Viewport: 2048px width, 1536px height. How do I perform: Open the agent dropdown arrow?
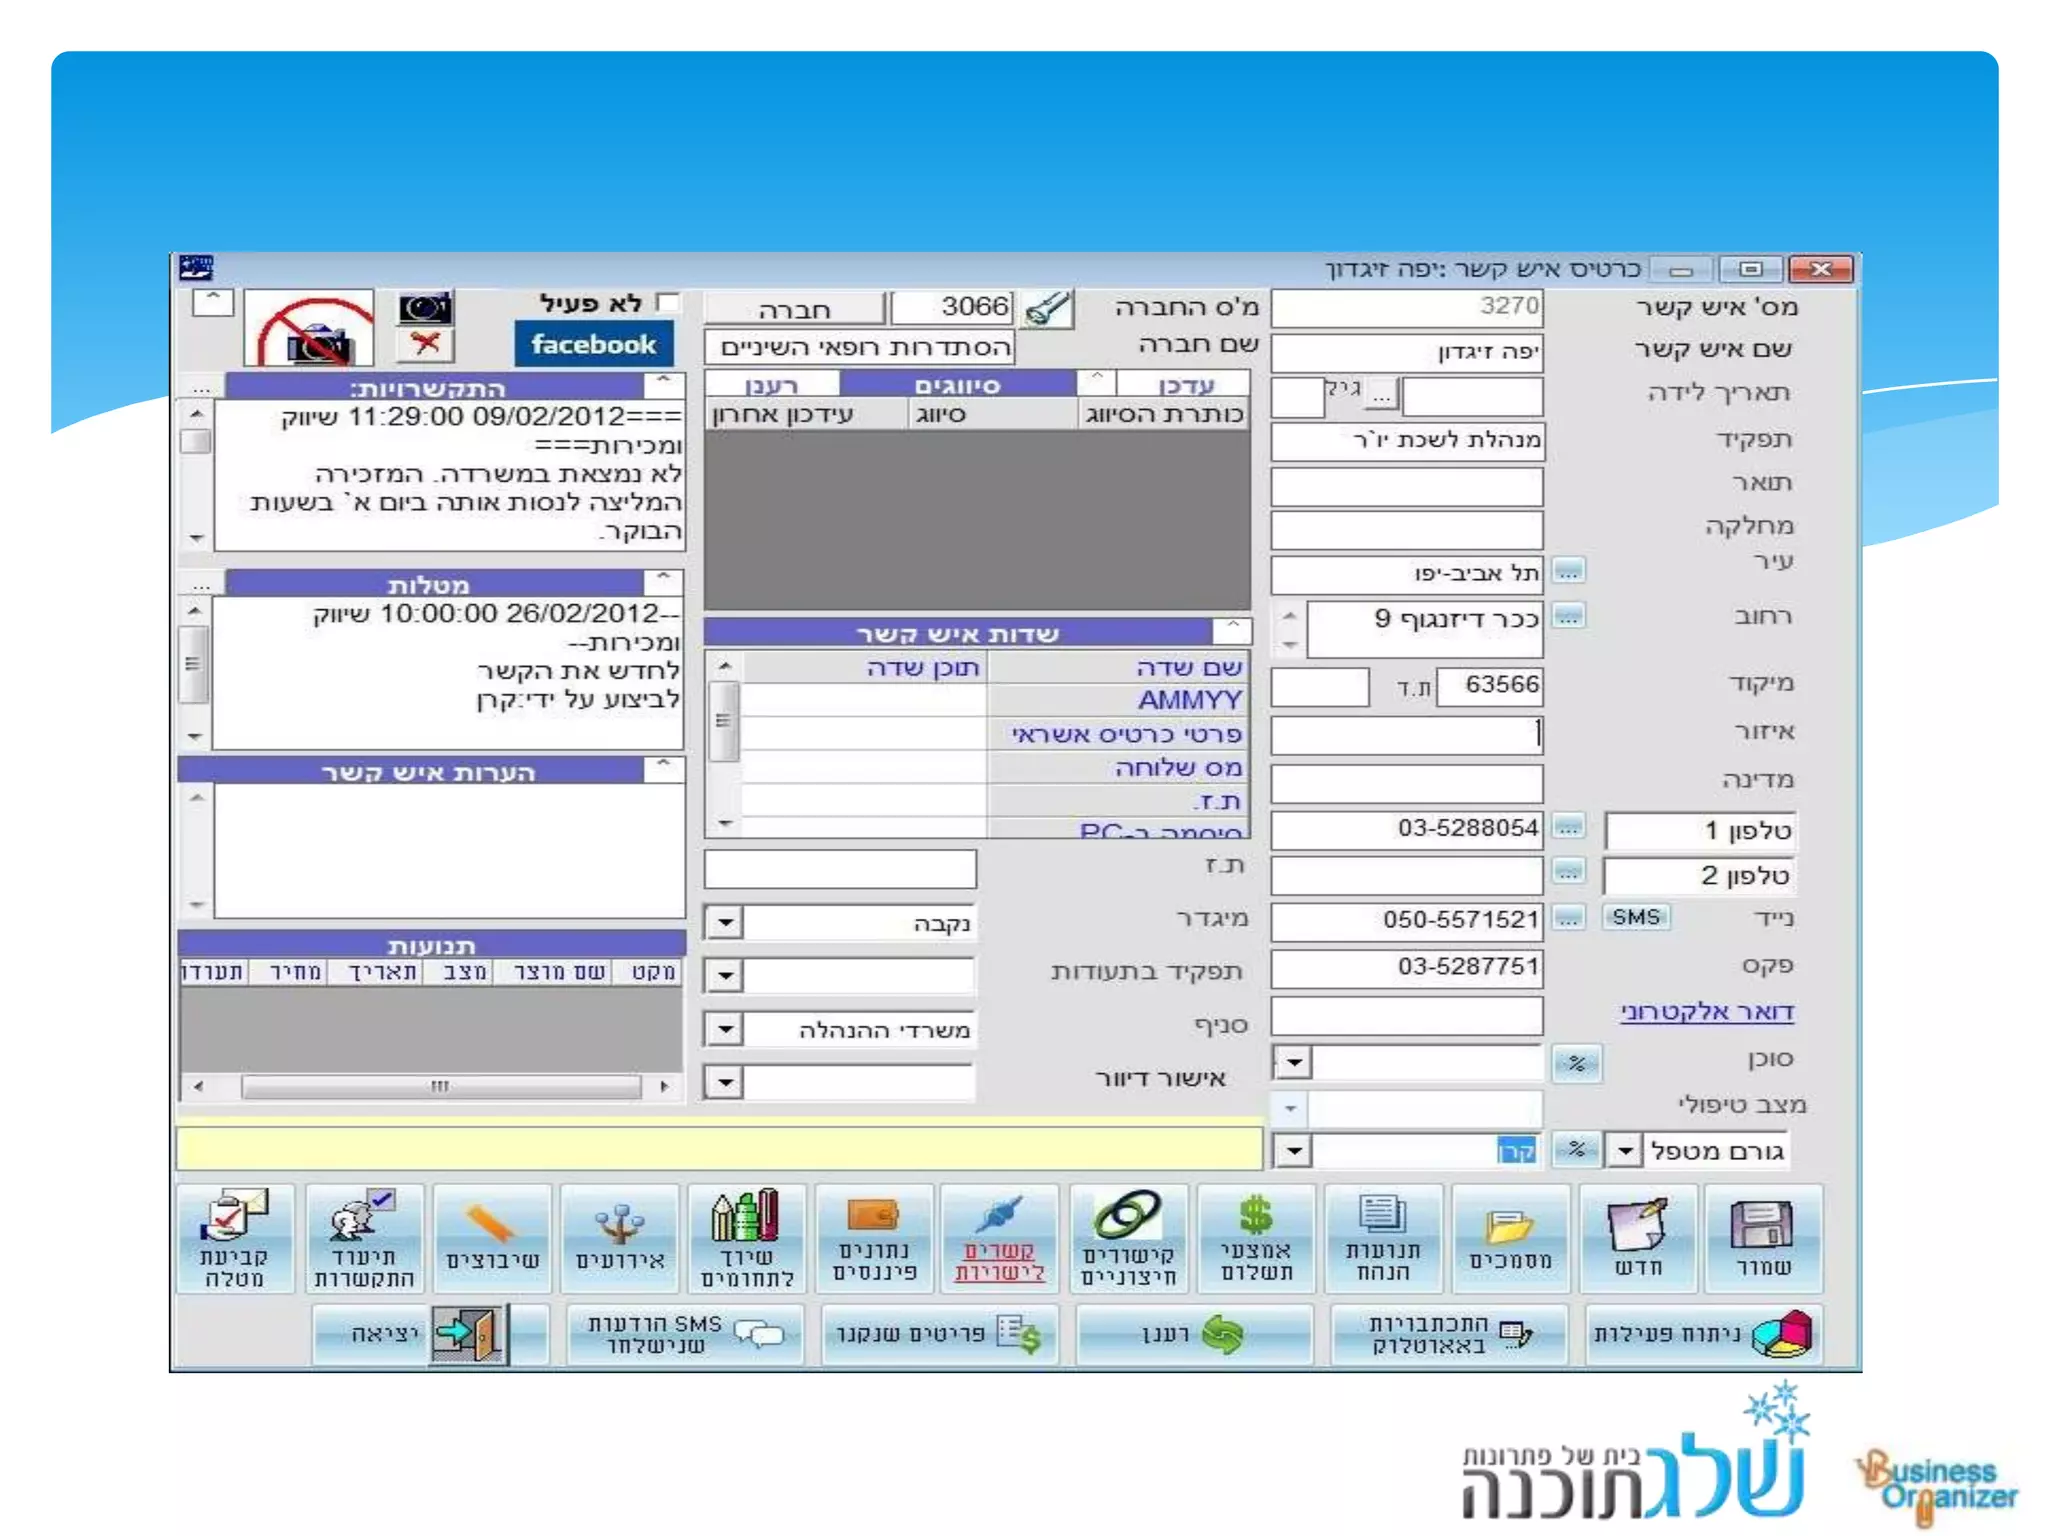pyautogui.click(x=1294, y=1062)
